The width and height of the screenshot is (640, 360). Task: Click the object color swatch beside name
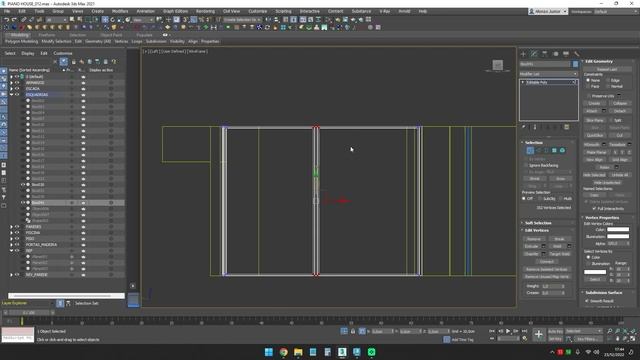[x=575, y=64]
